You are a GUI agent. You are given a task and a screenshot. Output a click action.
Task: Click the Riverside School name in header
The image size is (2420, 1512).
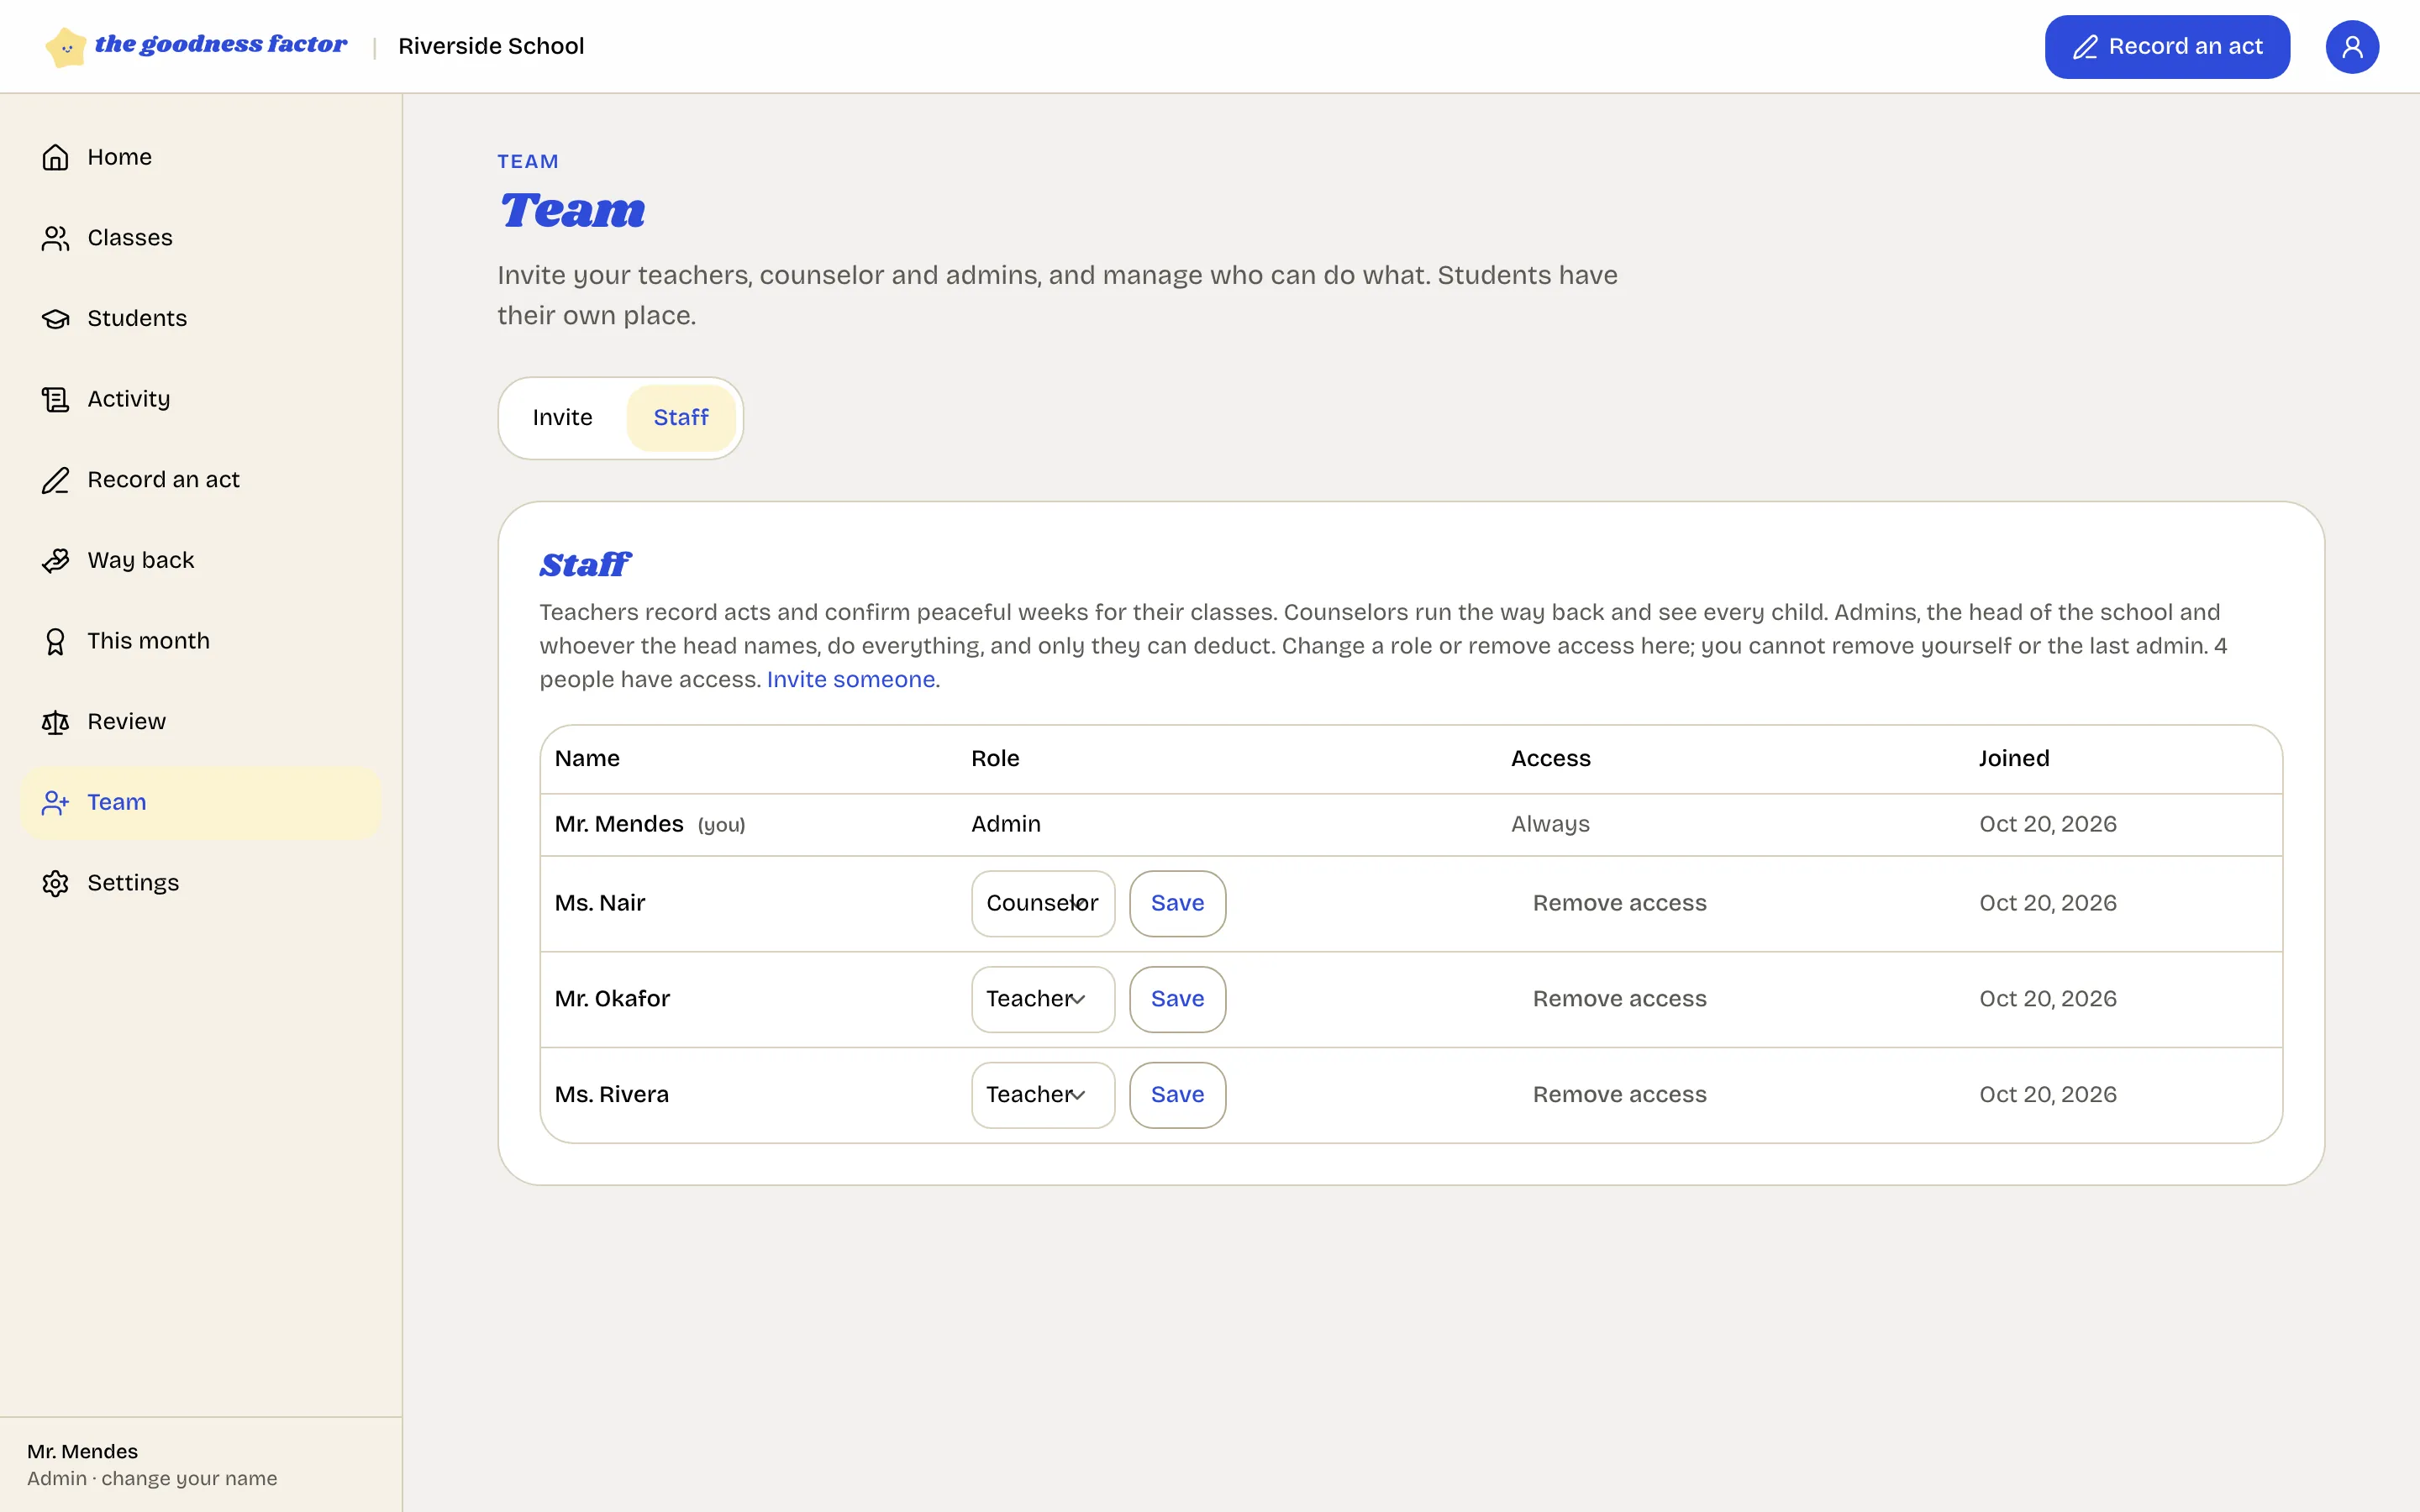[x=491, y=46]
